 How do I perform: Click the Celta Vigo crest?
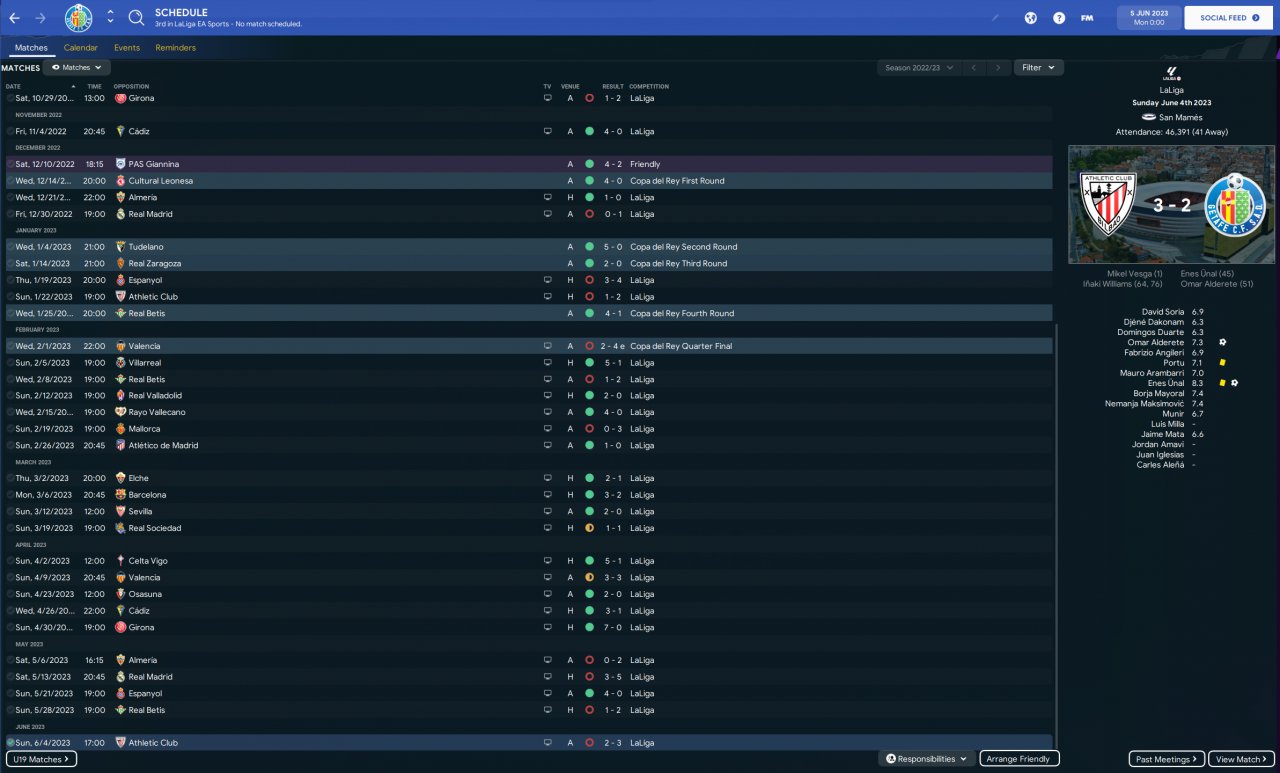(120, 561)
